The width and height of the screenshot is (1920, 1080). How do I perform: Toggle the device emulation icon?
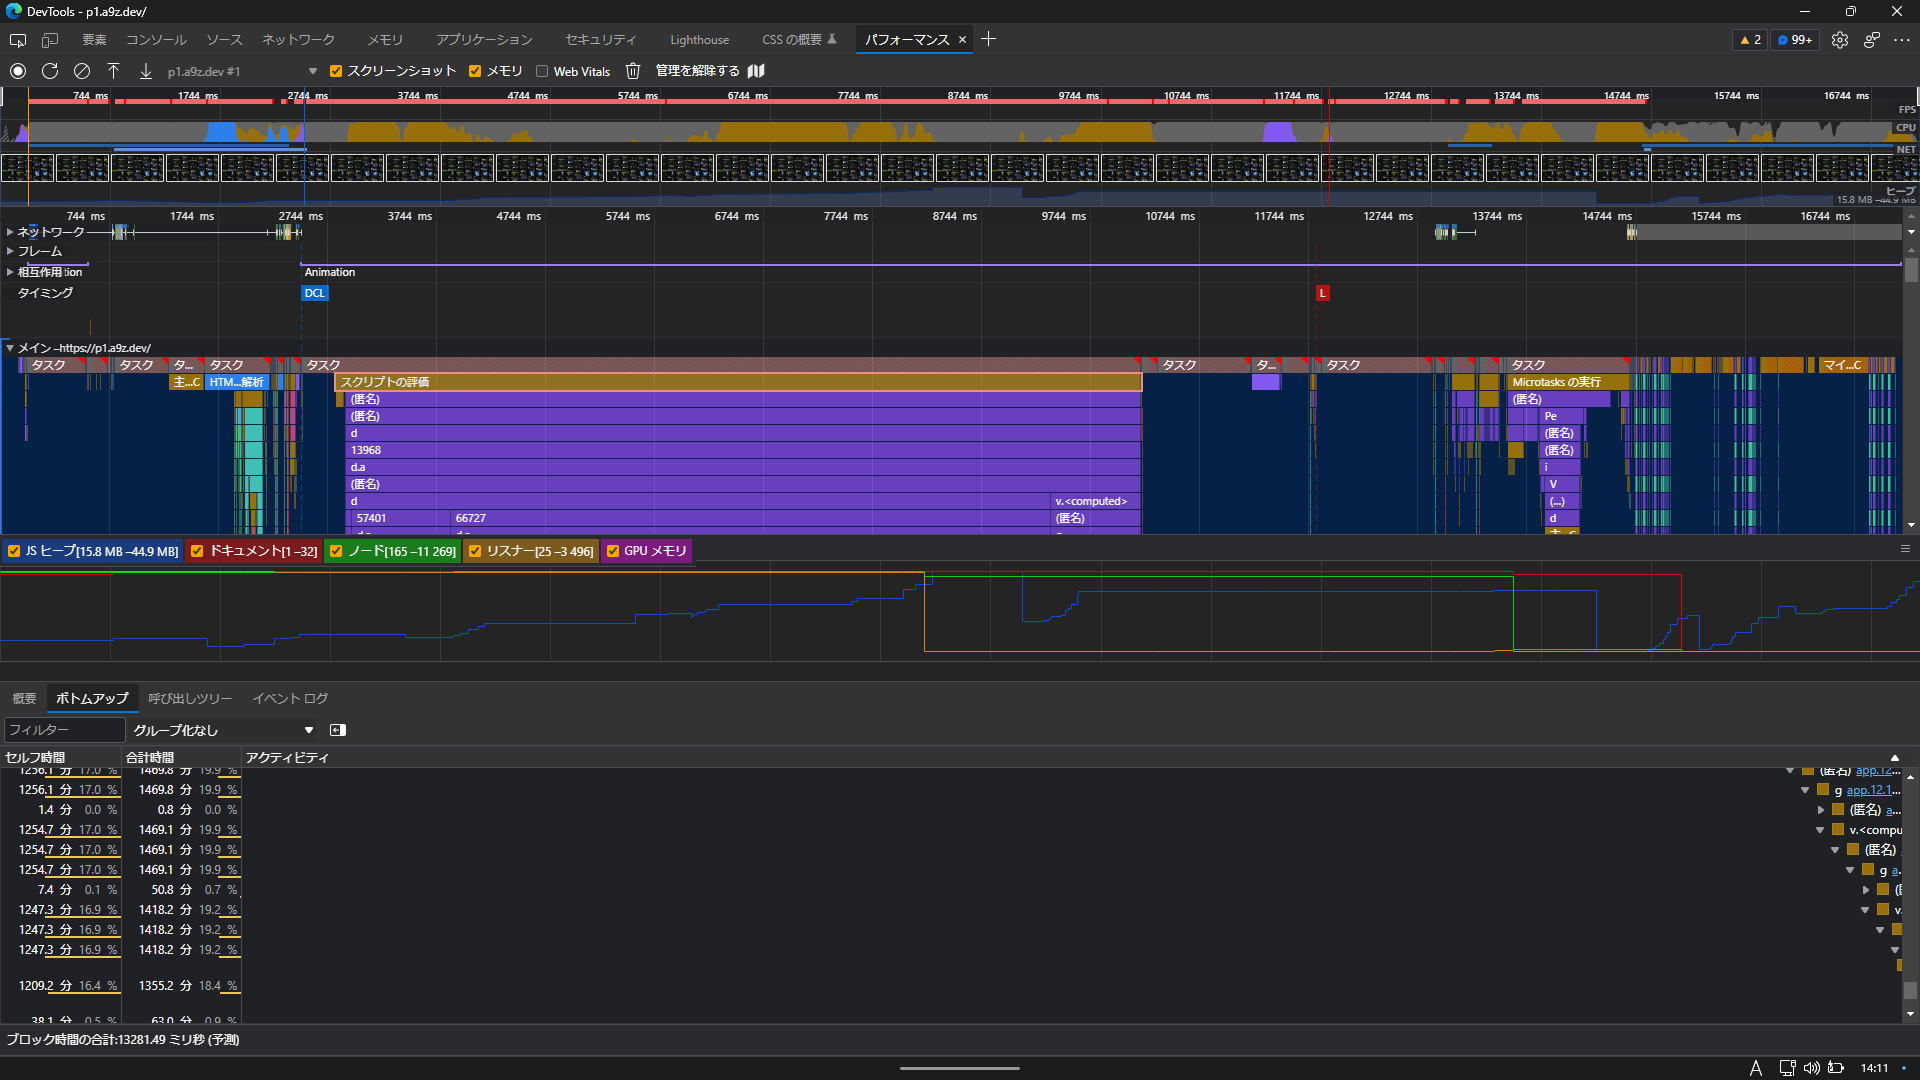click(x=50, y=40)
